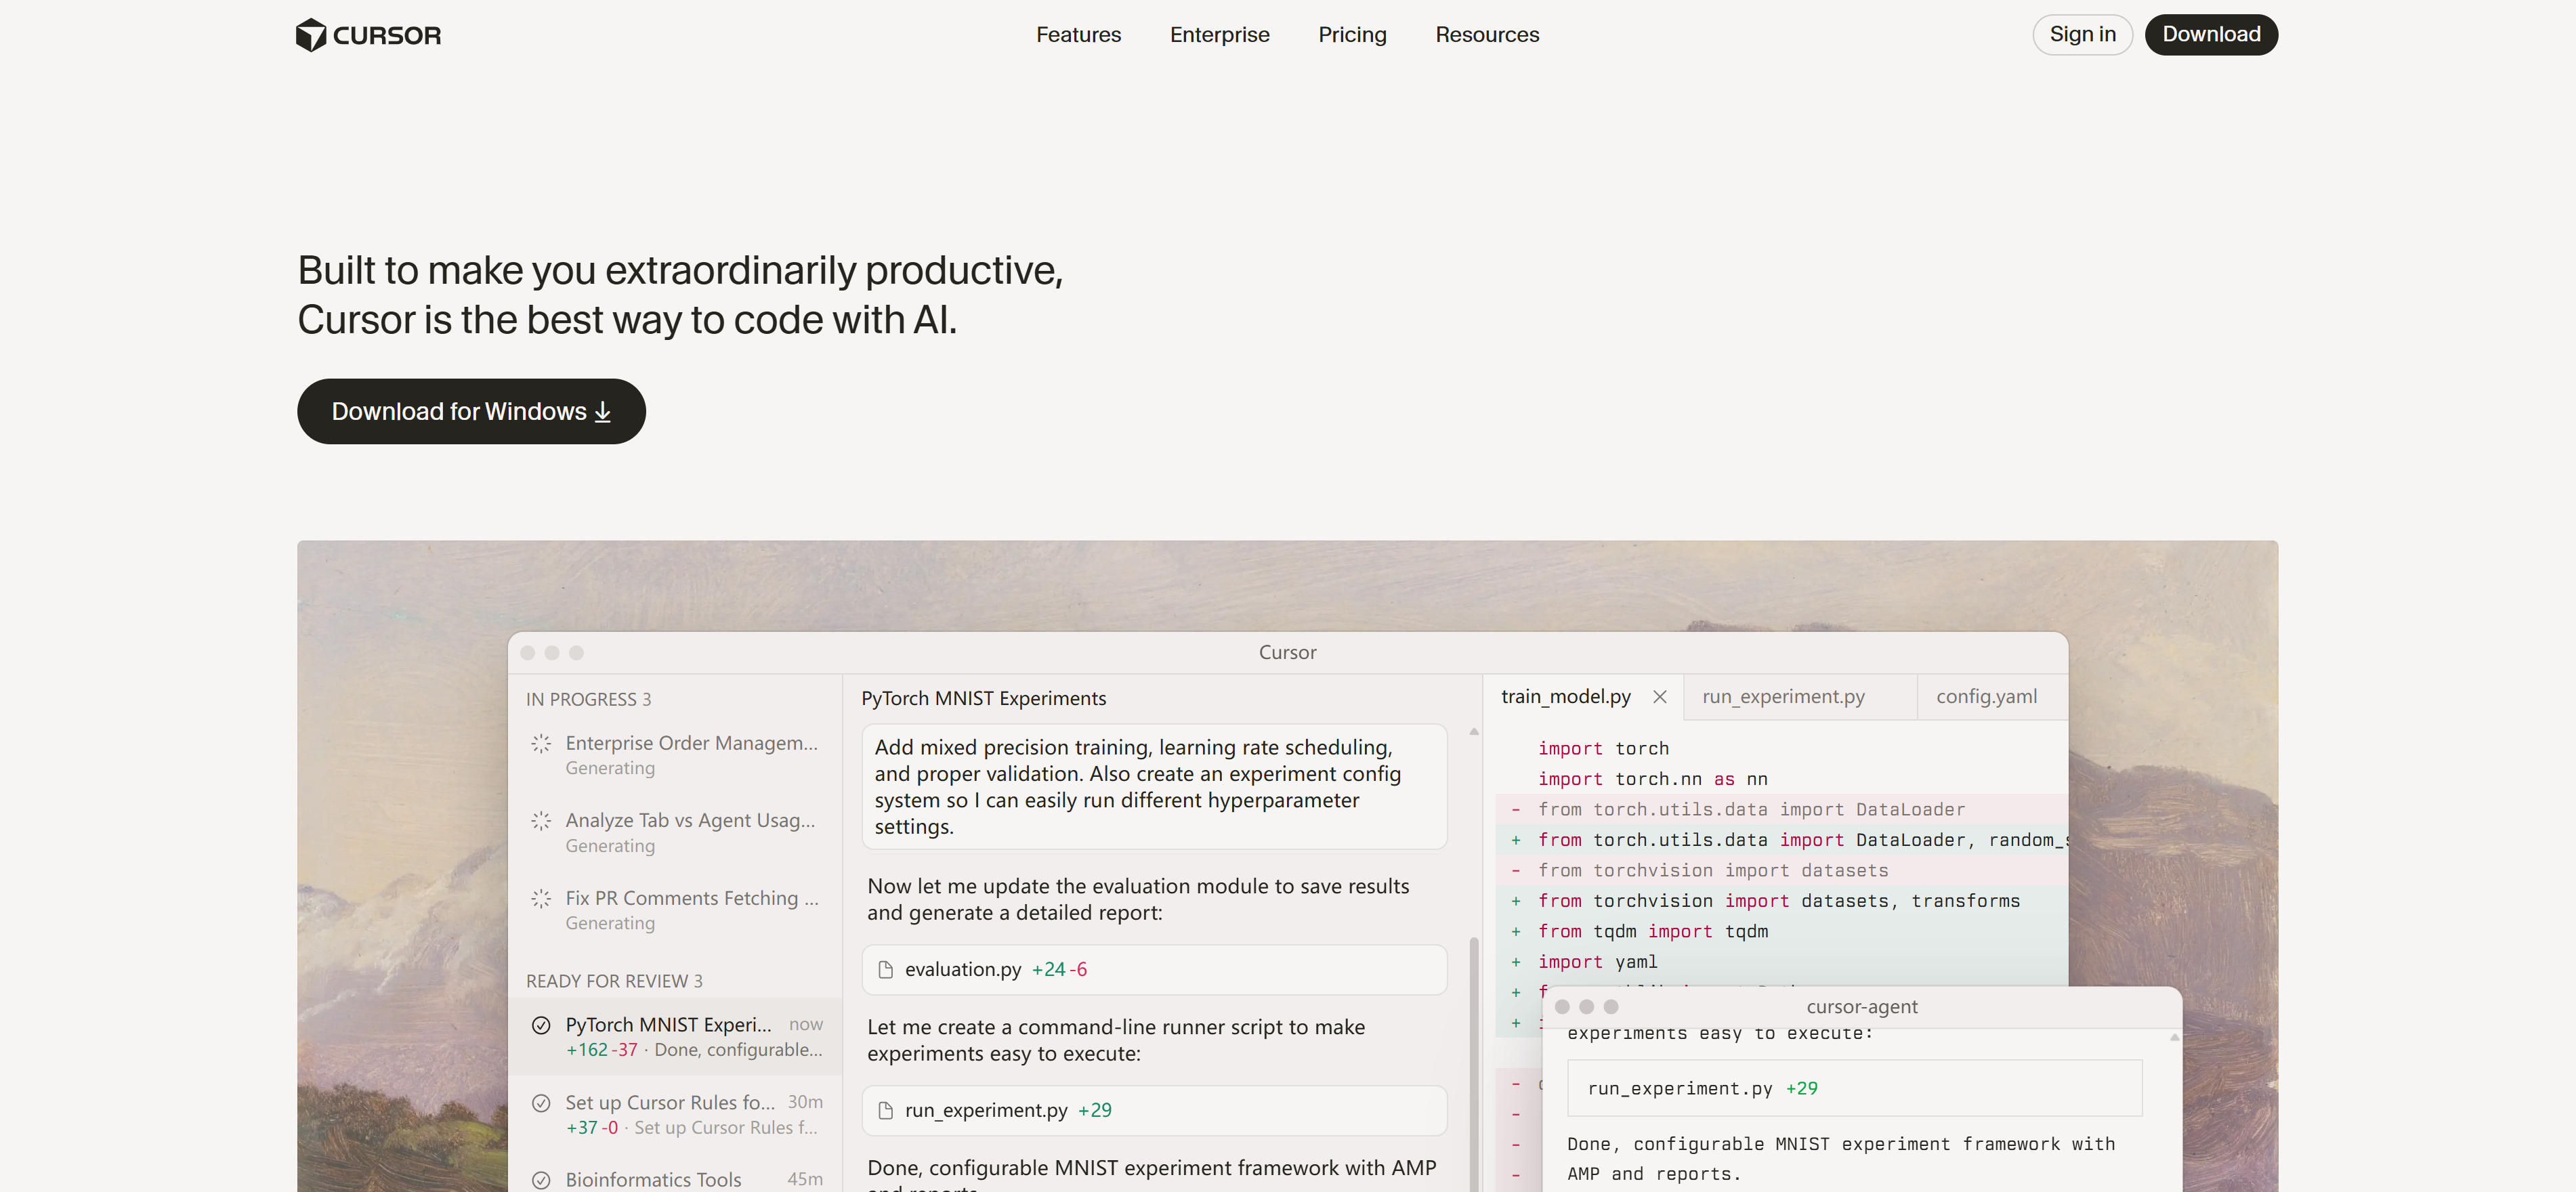The image size is (2576, 1192).
Task: Click the Enterprise navigation item
Action: pos(1218,35)
